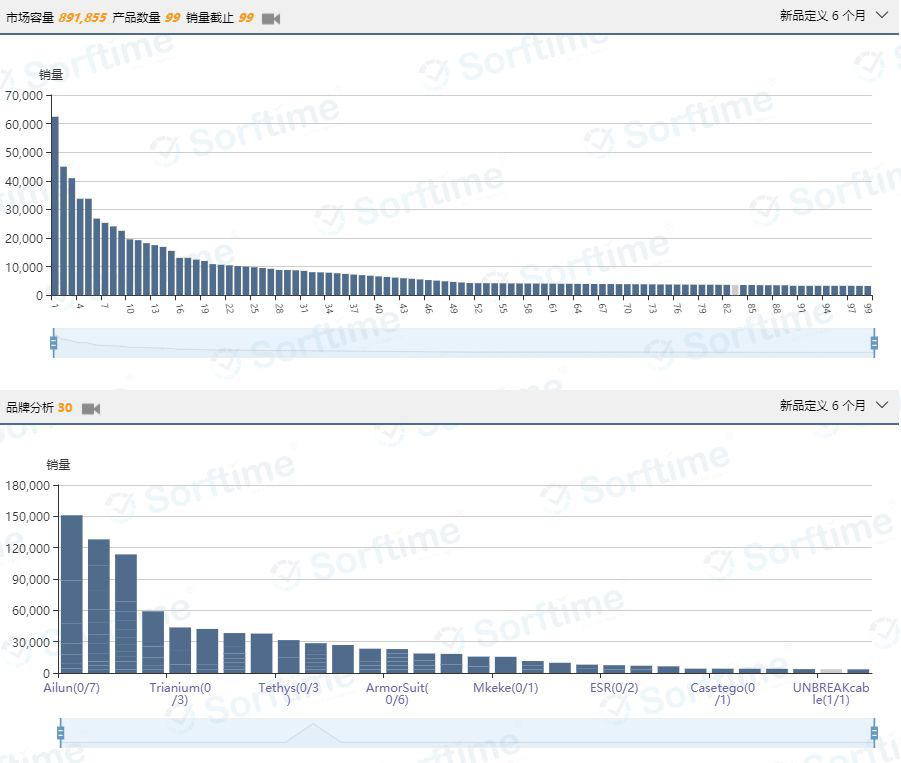Viewport: 901px width, 763px height.
Task: Click left zoom handle under brand chart
Action: (61, 732)
